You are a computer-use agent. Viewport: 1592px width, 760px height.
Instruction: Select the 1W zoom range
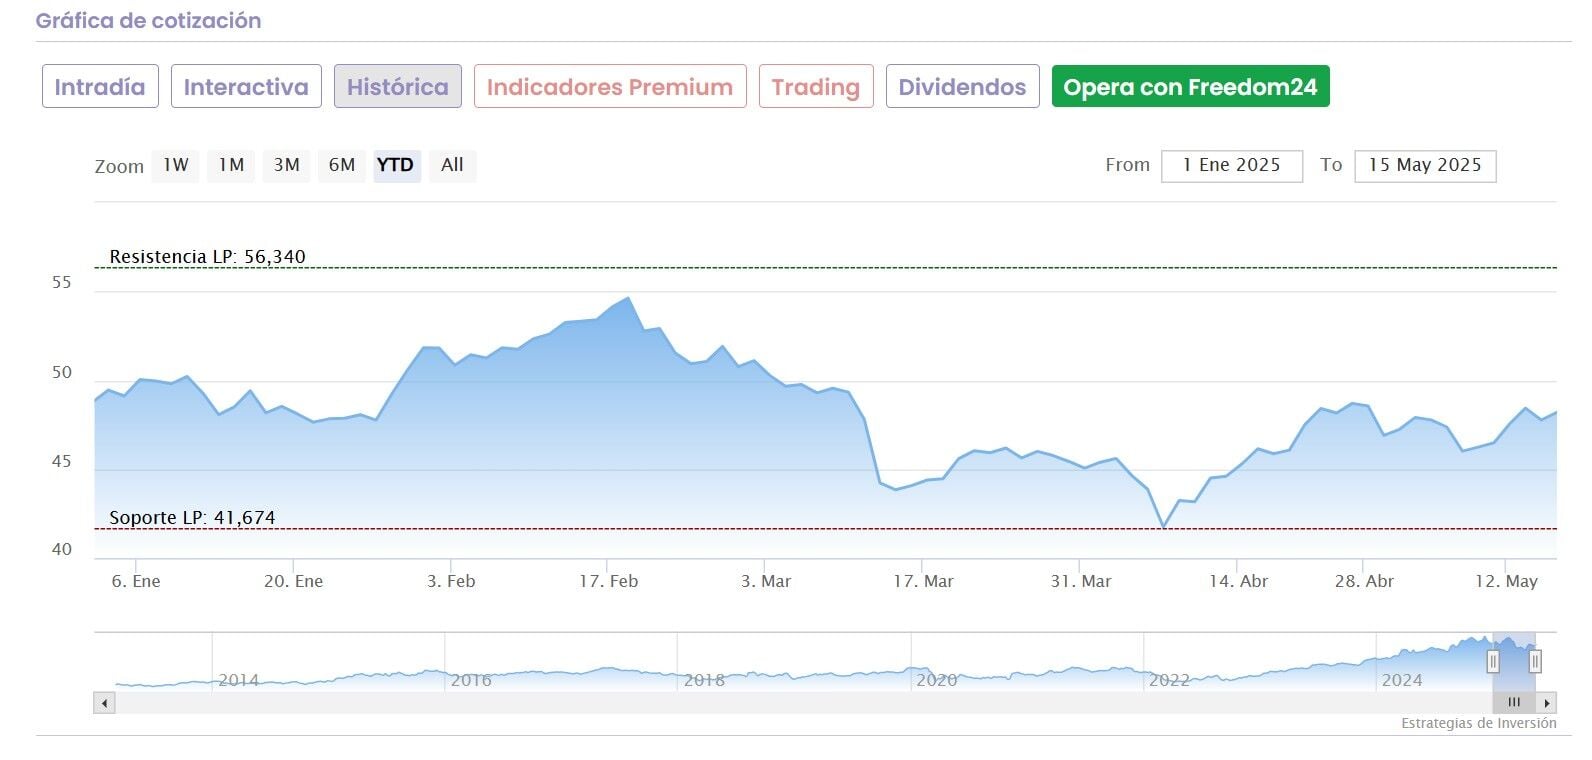(176, 165)
